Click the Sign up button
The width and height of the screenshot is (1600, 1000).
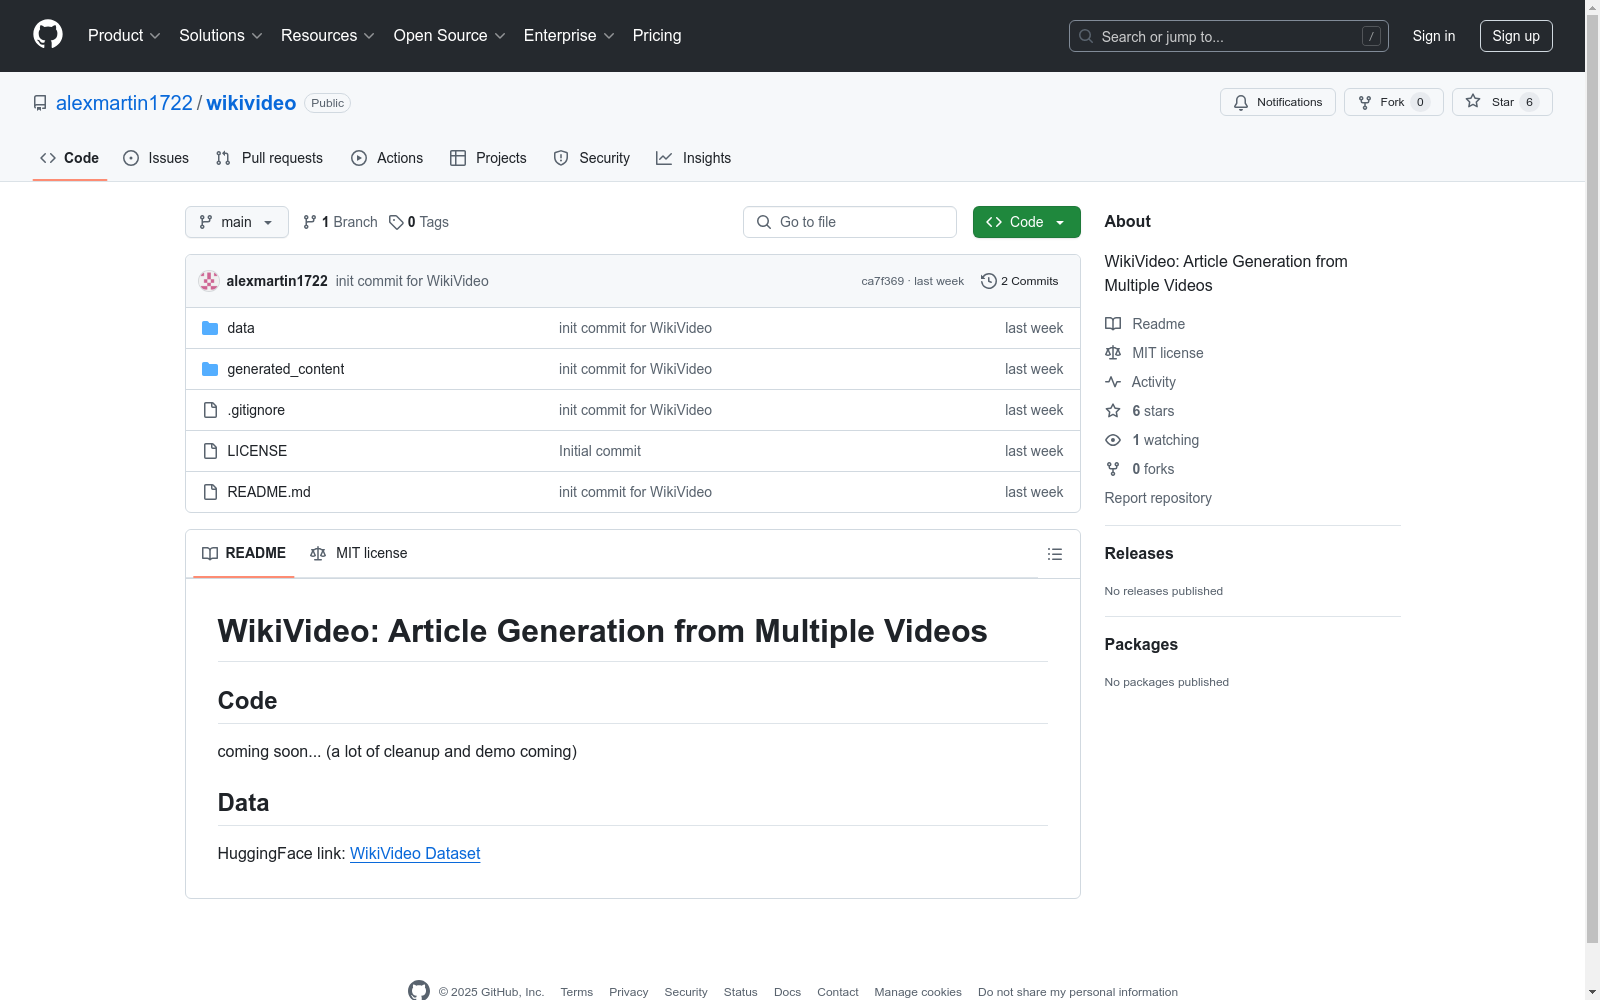click(x=1516, y=36)
